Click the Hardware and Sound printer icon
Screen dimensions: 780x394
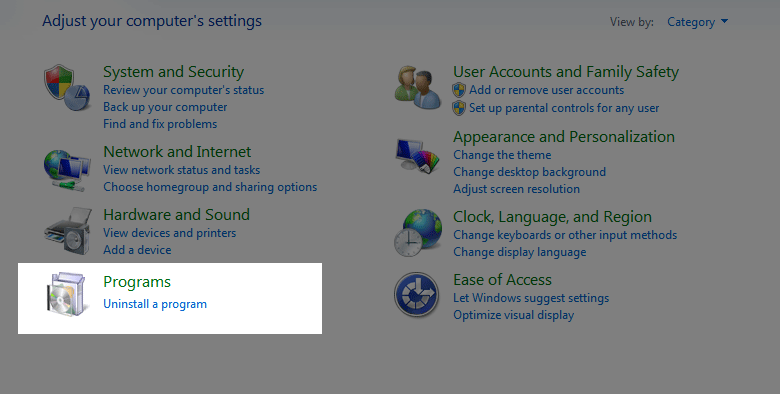tap(67, 231)
